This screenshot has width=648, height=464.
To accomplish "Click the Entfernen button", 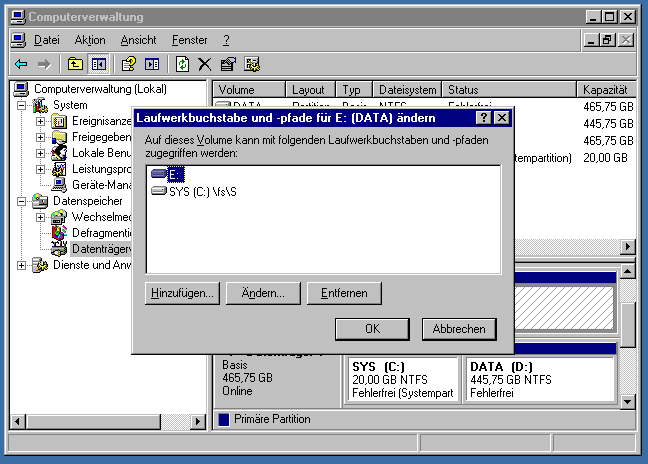I will [x=344, y=293].
